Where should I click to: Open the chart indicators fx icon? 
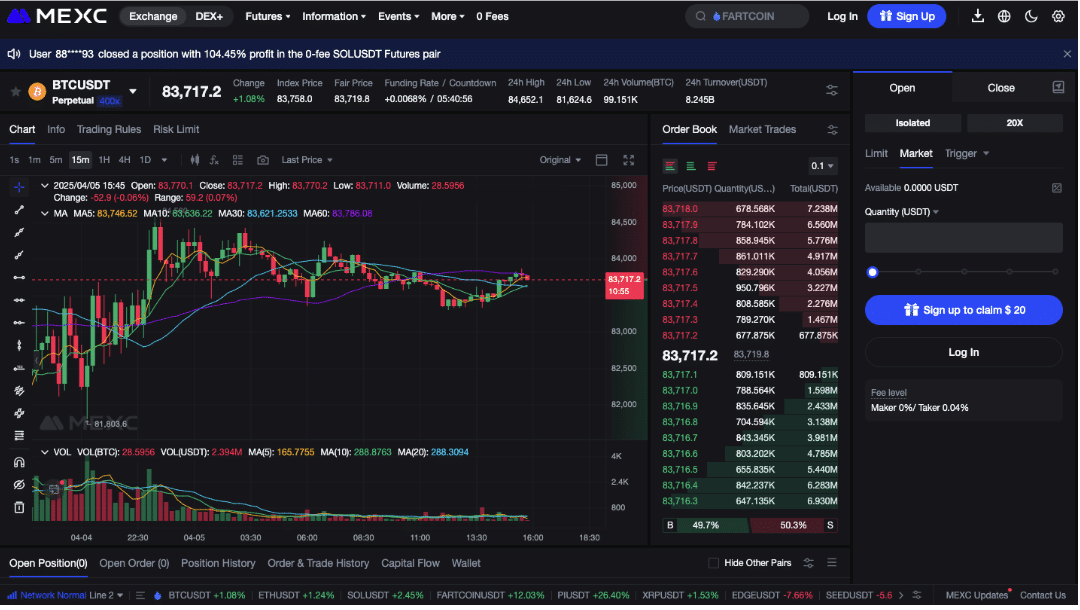(x=214, y=160)
